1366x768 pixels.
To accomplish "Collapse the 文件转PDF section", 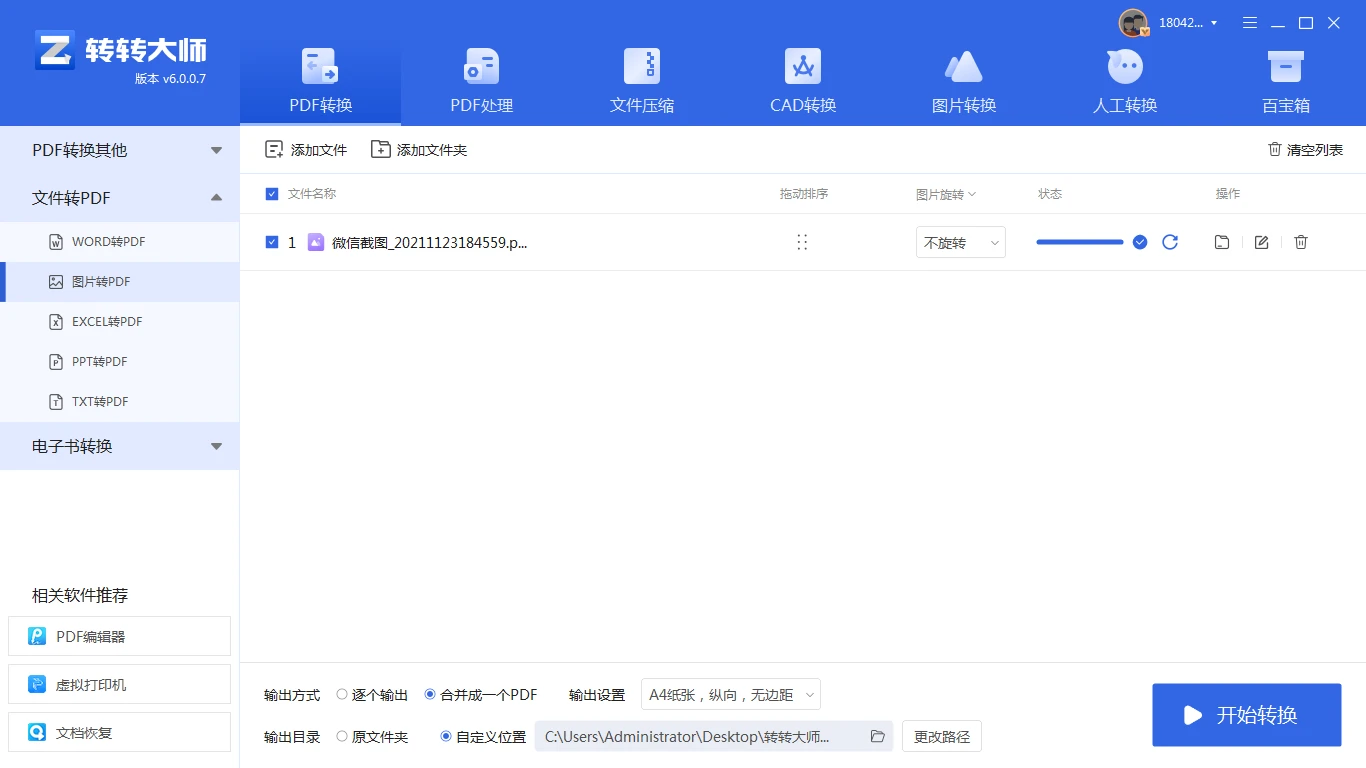I will coord(216,197).
